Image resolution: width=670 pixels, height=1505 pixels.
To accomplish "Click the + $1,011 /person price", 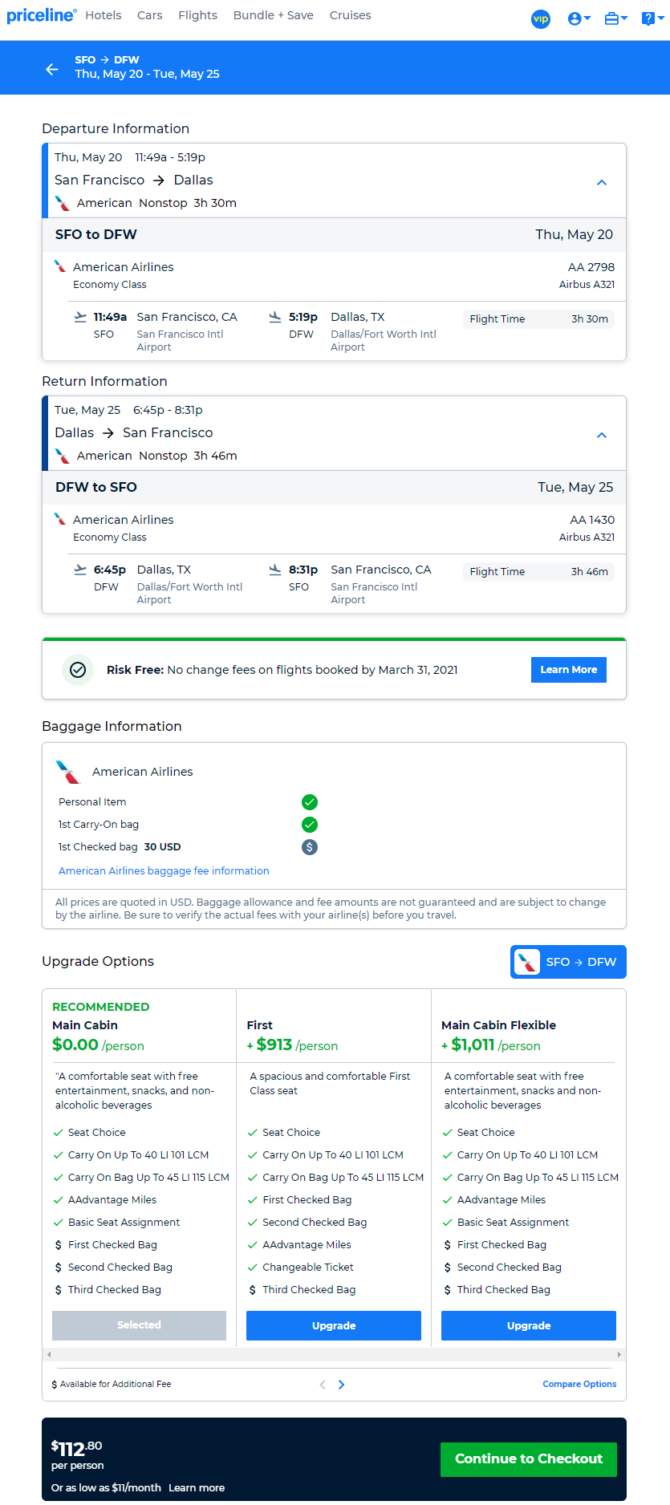I will 491,1045.
